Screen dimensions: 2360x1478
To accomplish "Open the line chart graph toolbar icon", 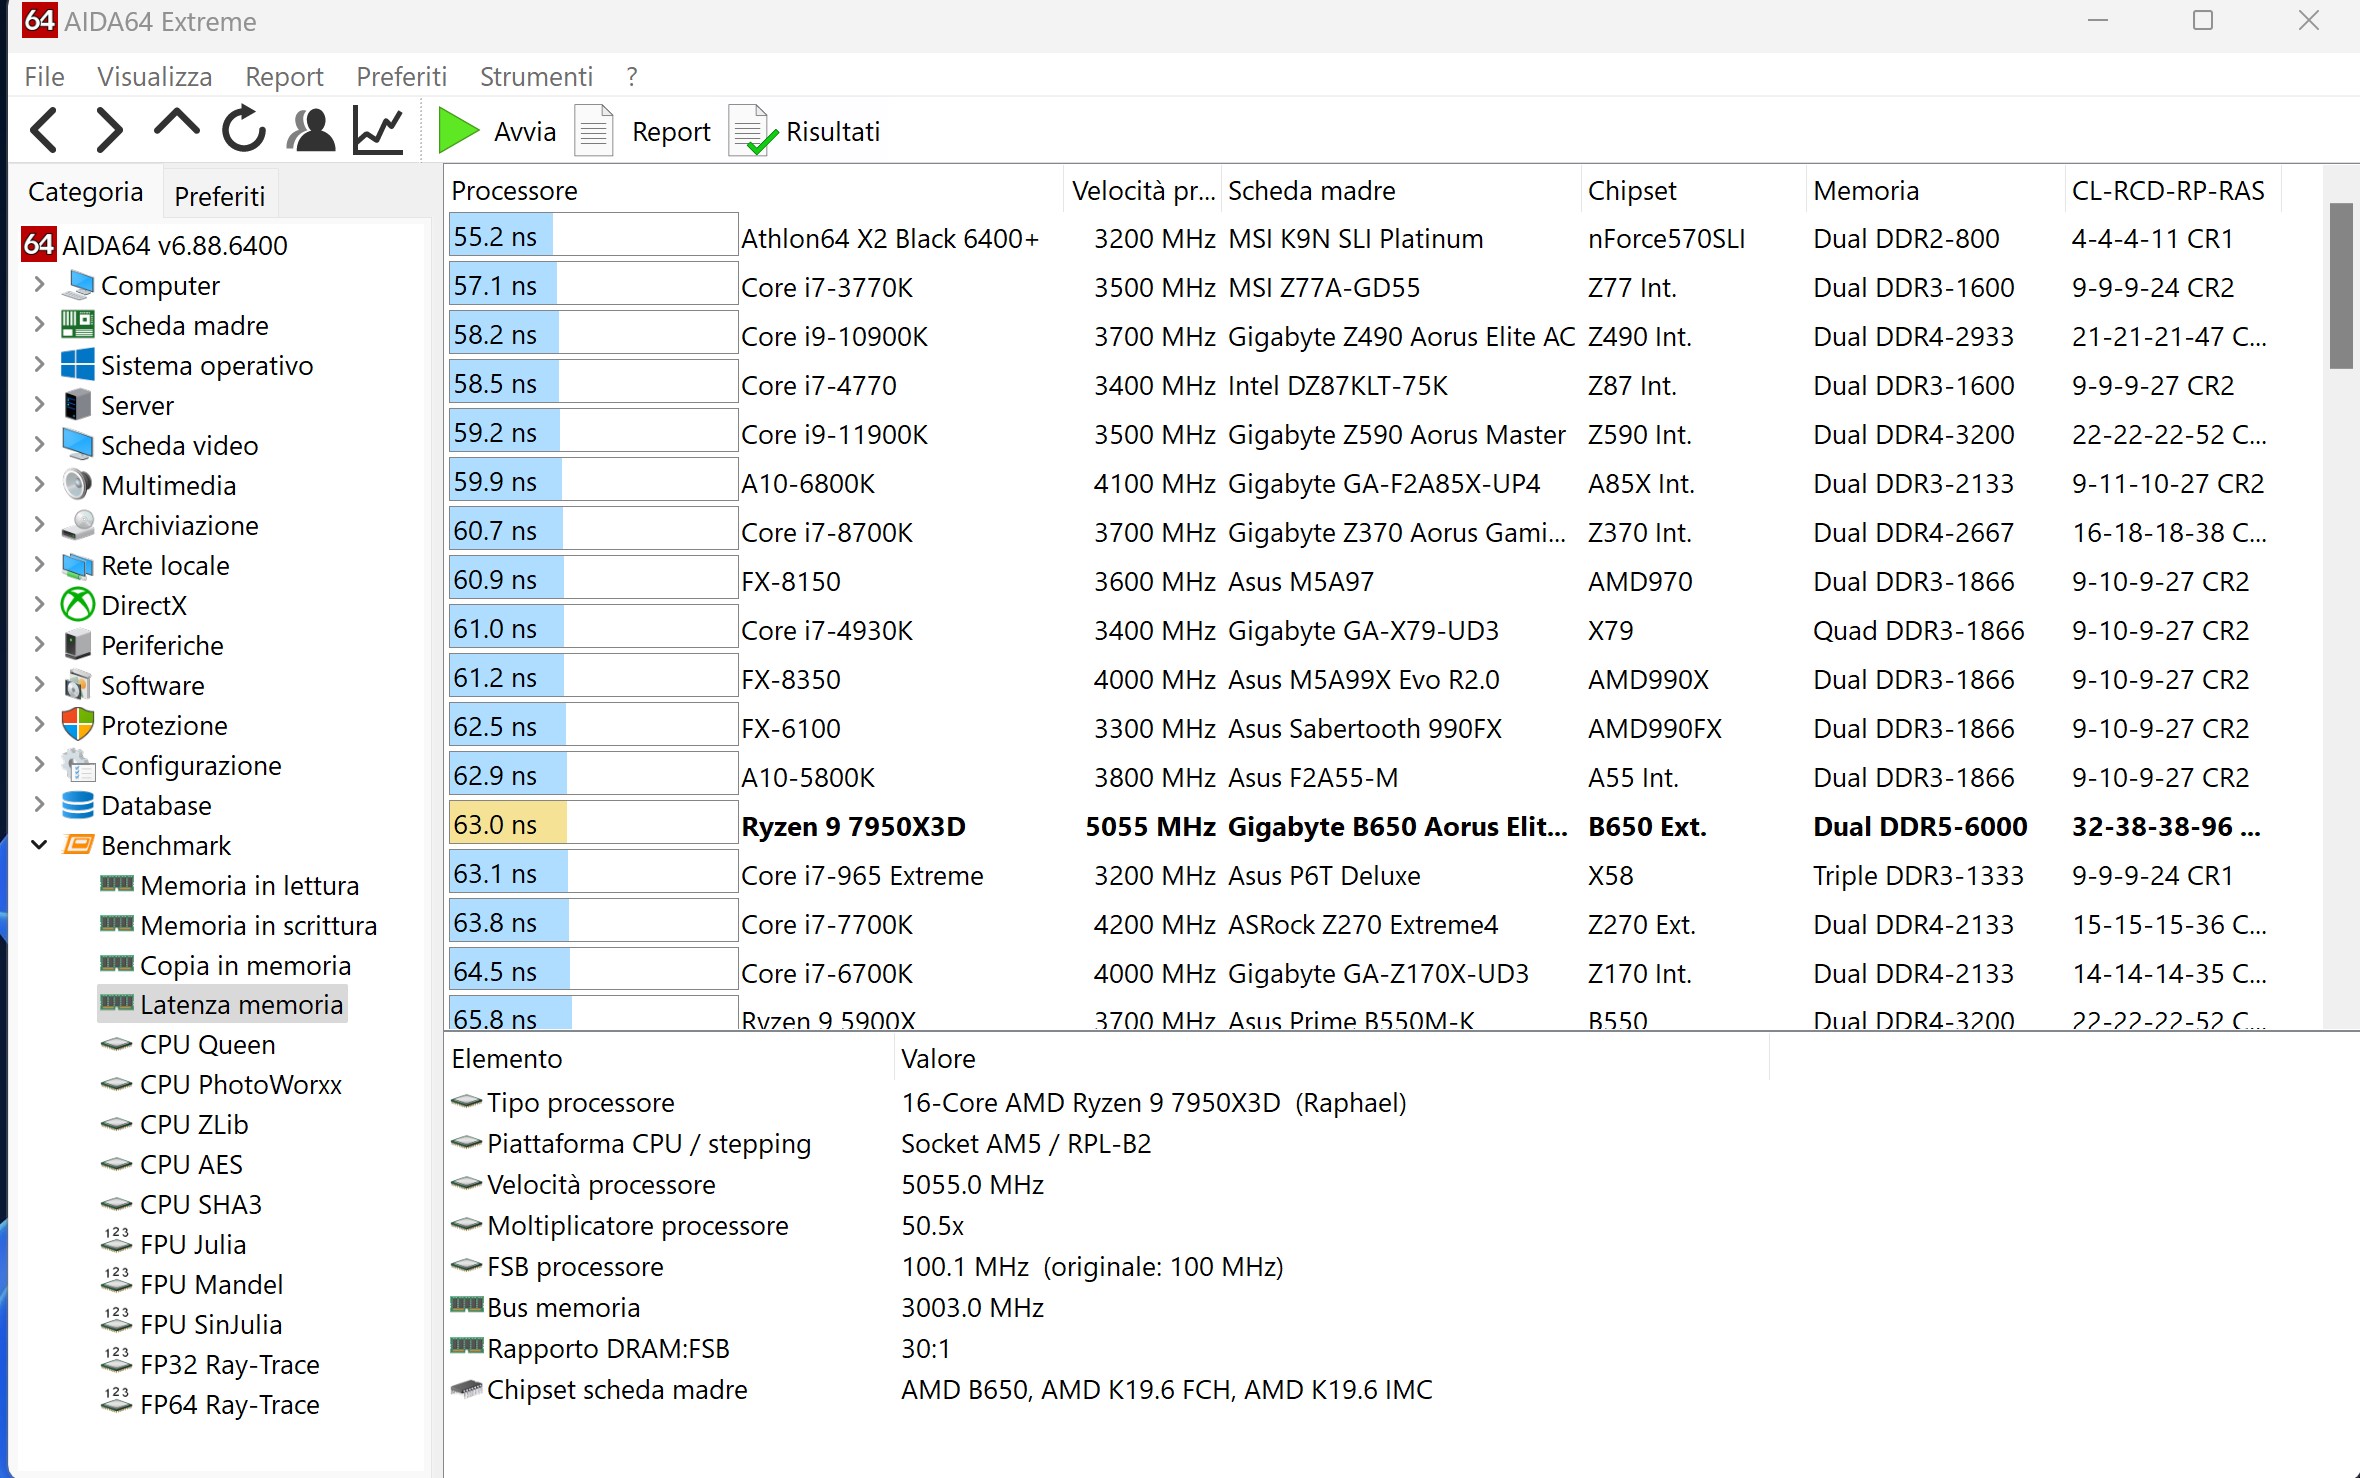I will (378, 131).
